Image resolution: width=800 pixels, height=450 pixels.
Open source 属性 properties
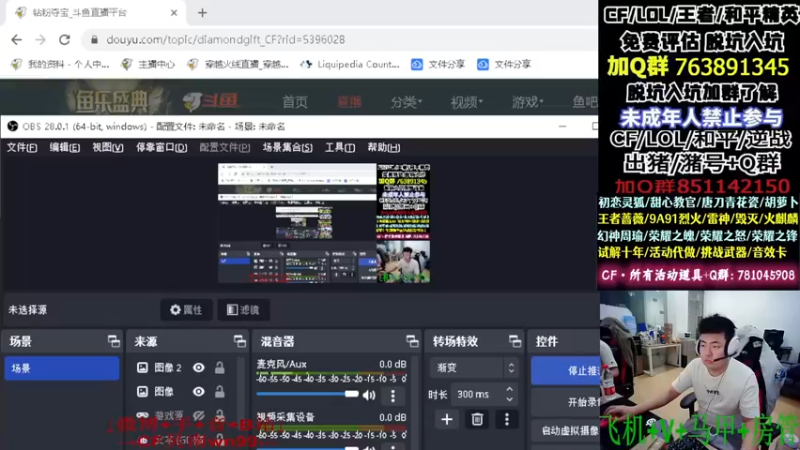click(x=187, y=310)
